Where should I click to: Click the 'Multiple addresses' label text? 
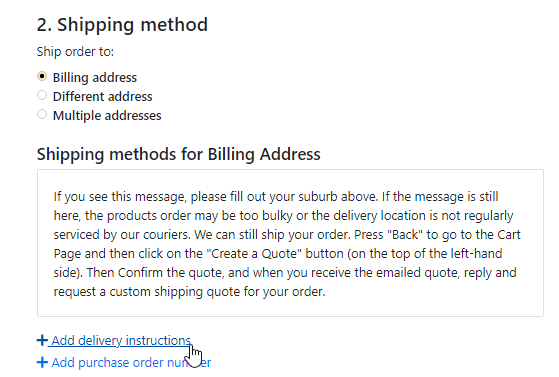pos(107,116)
